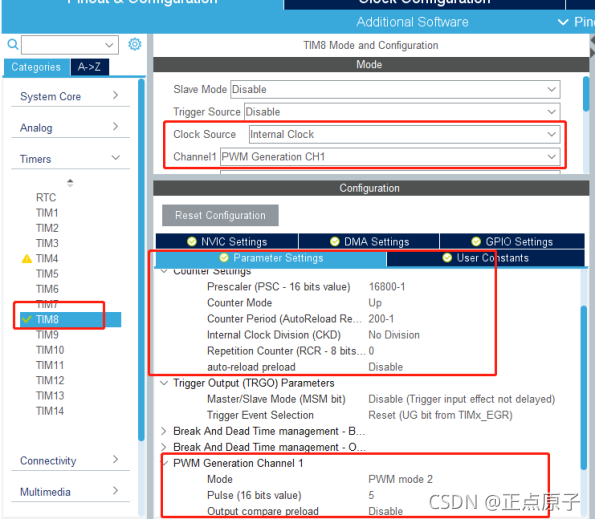The image size is (595, 520).
Task: Click Reset Configuration button
Action: coord(220,215)
